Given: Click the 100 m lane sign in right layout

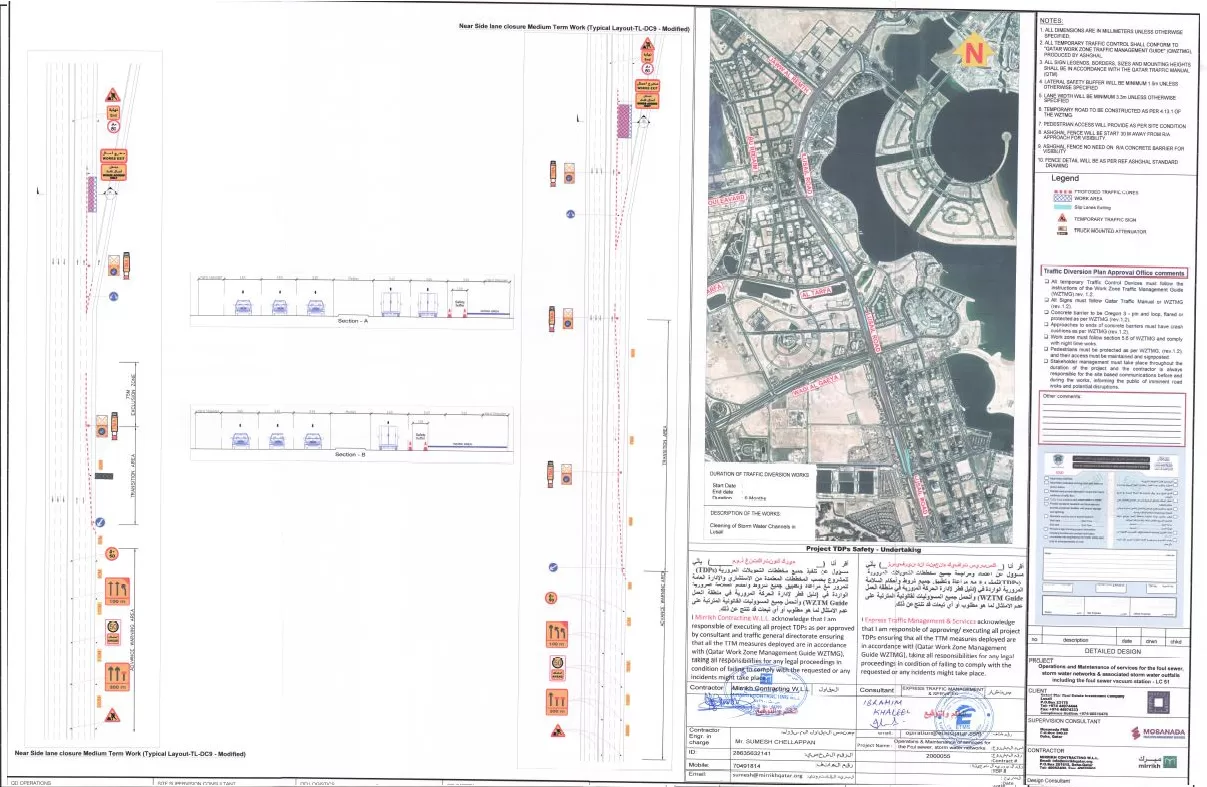Looking at the screenshot, I should point(558,636).
